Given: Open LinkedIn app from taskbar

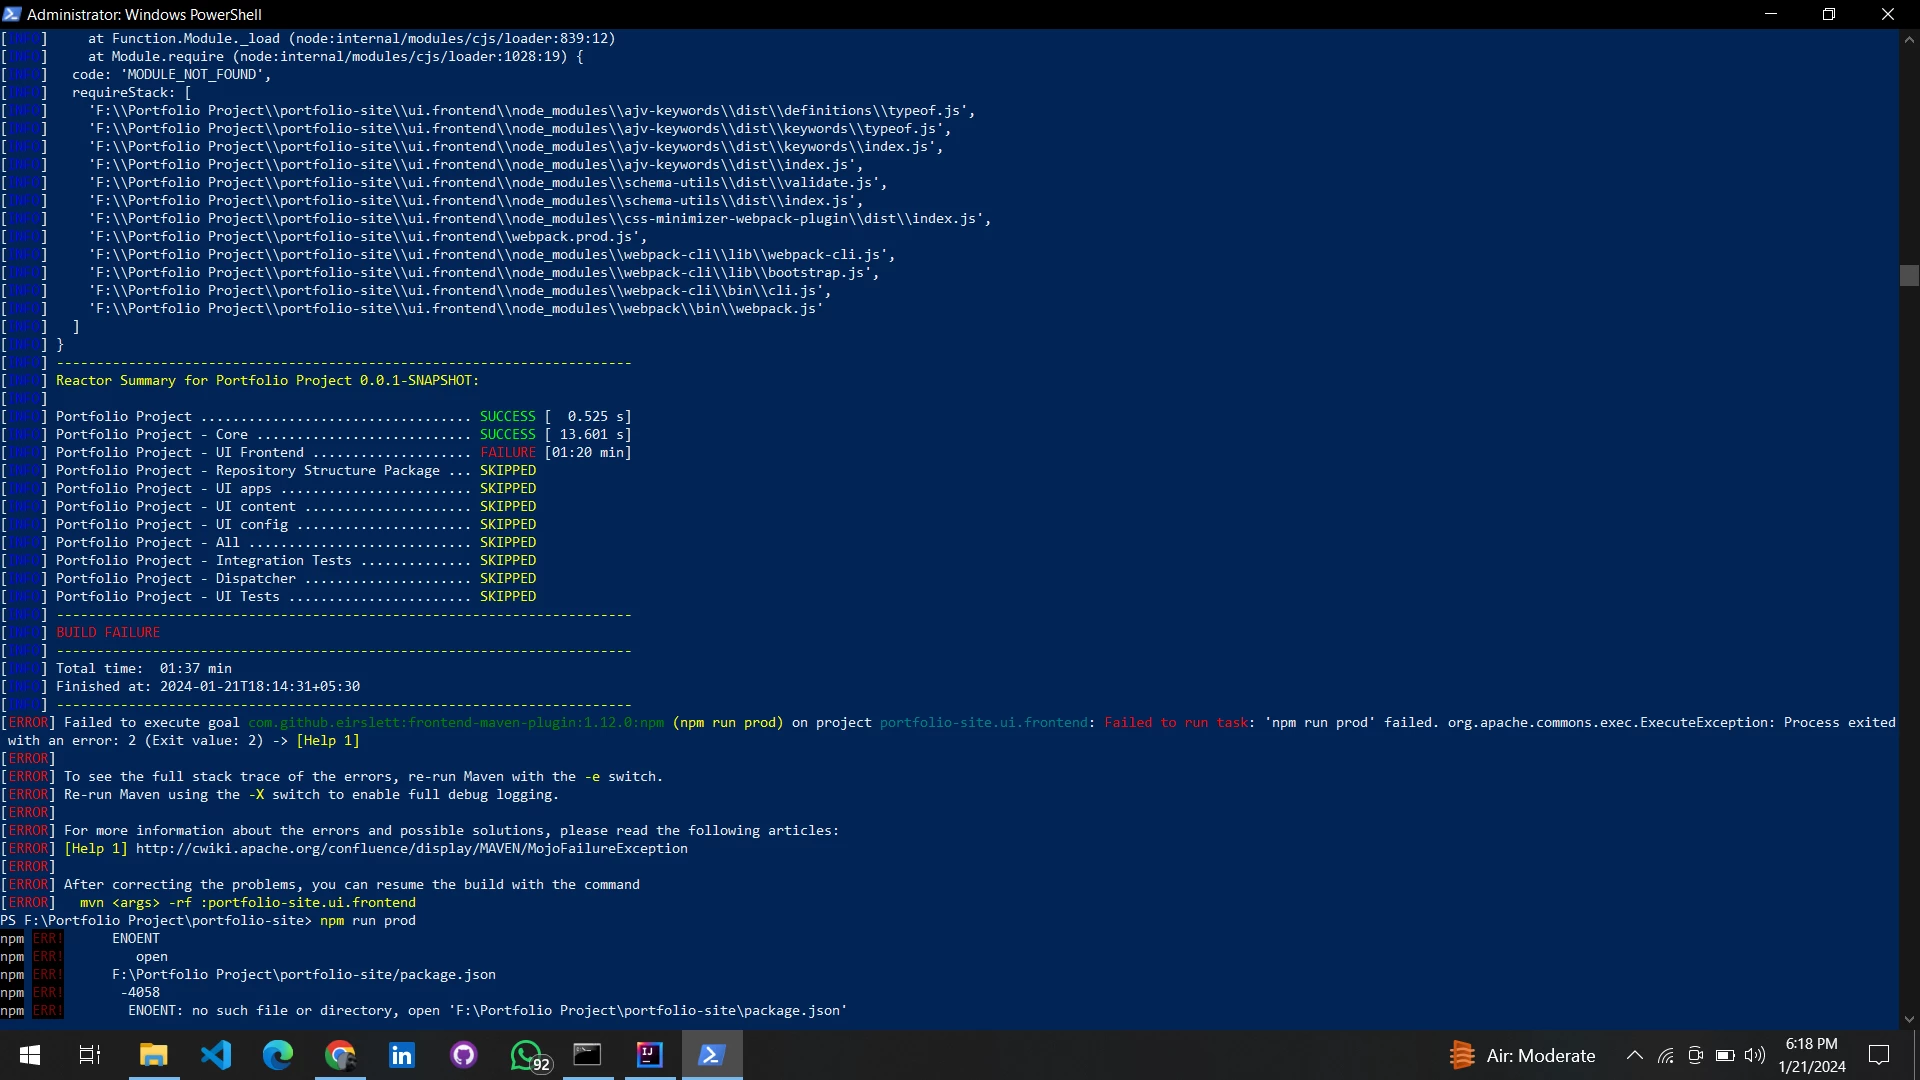Looking at the screenshot, I should point(402,1055).
